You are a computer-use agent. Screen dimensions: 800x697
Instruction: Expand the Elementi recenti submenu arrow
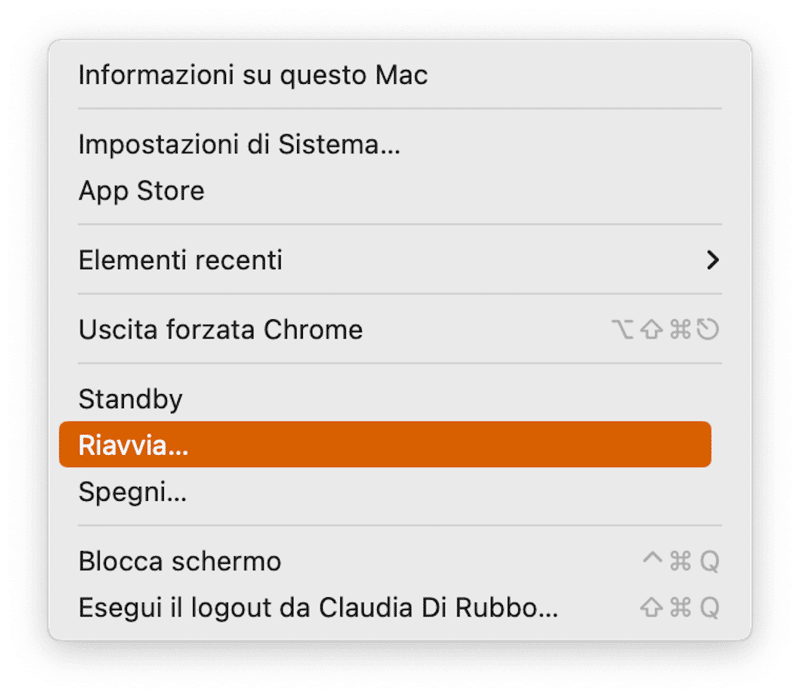[712, 260]
